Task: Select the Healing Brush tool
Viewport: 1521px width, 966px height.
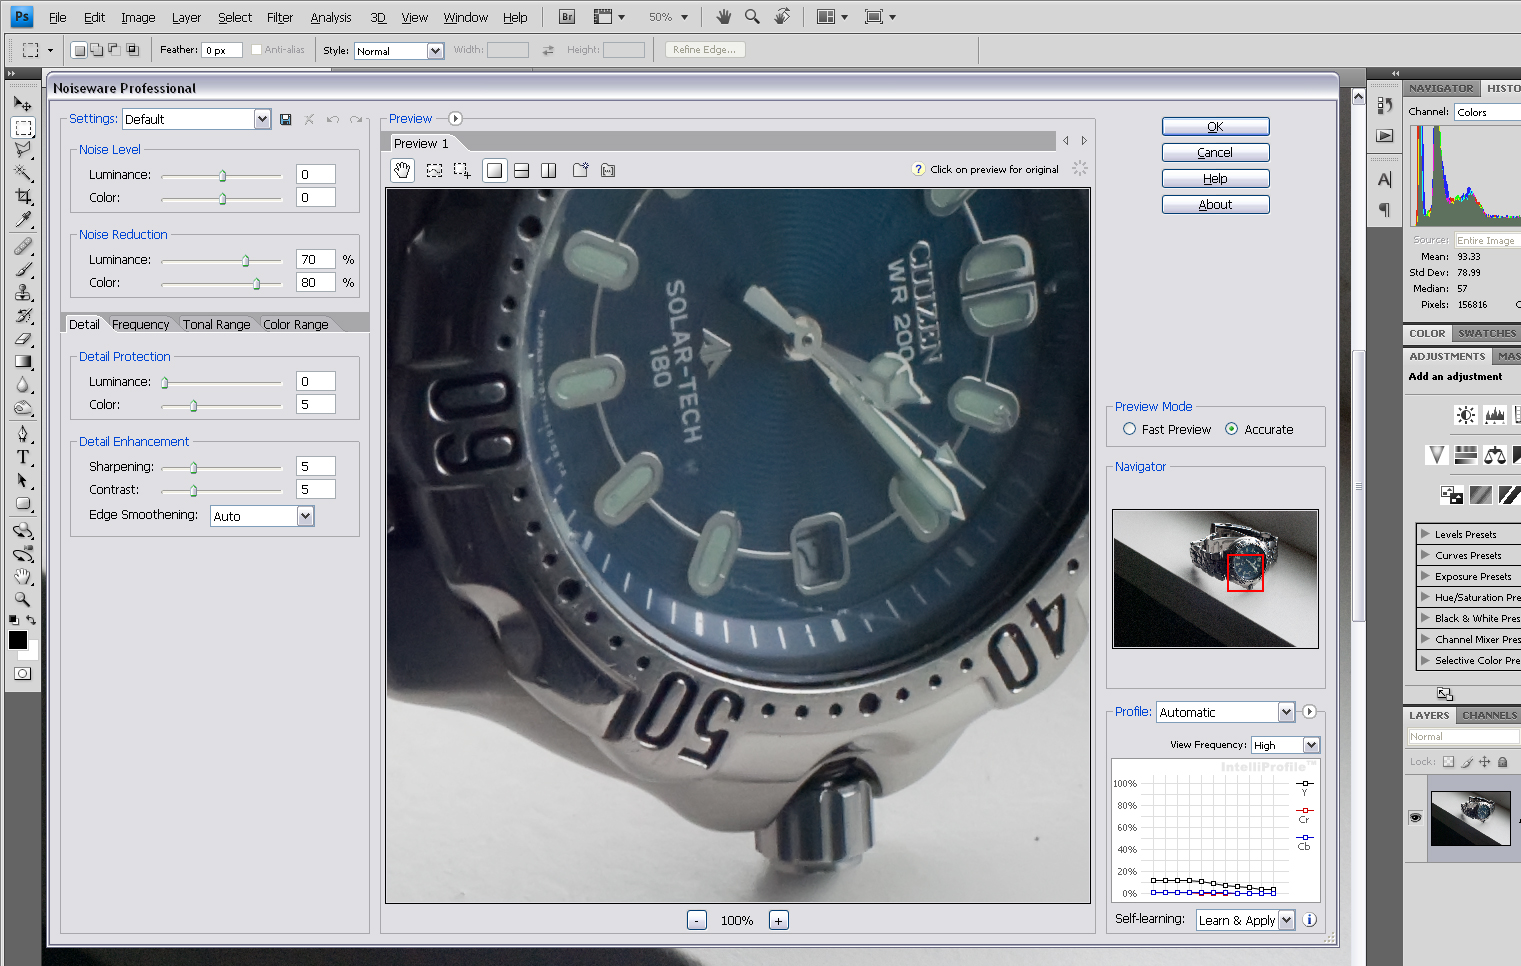Action: (23, 246)
